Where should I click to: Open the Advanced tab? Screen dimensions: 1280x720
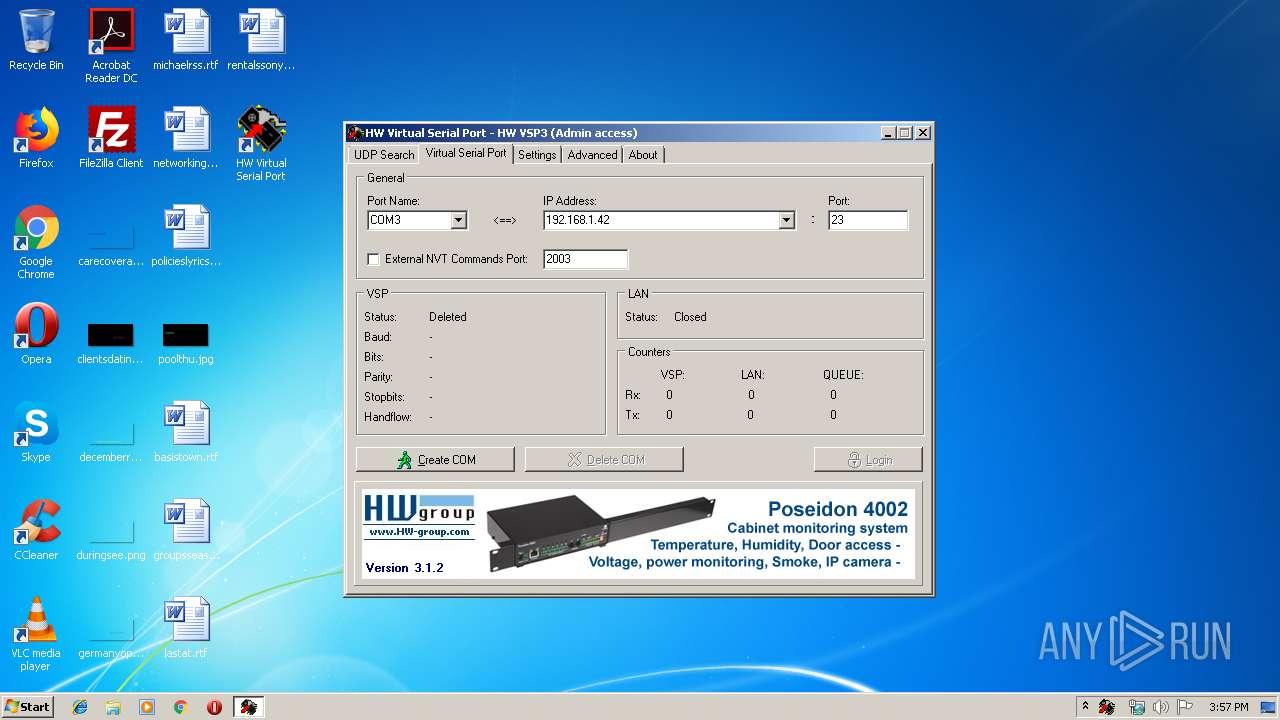tap(592, 155)
